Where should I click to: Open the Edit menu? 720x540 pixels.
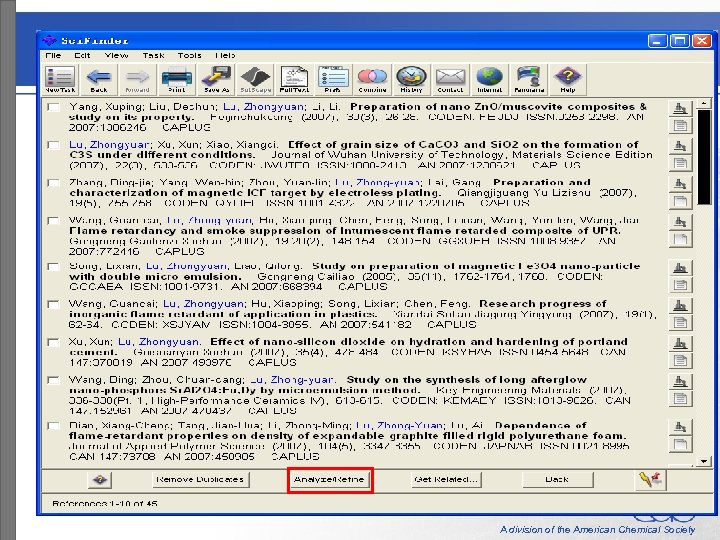coord(83,56)
